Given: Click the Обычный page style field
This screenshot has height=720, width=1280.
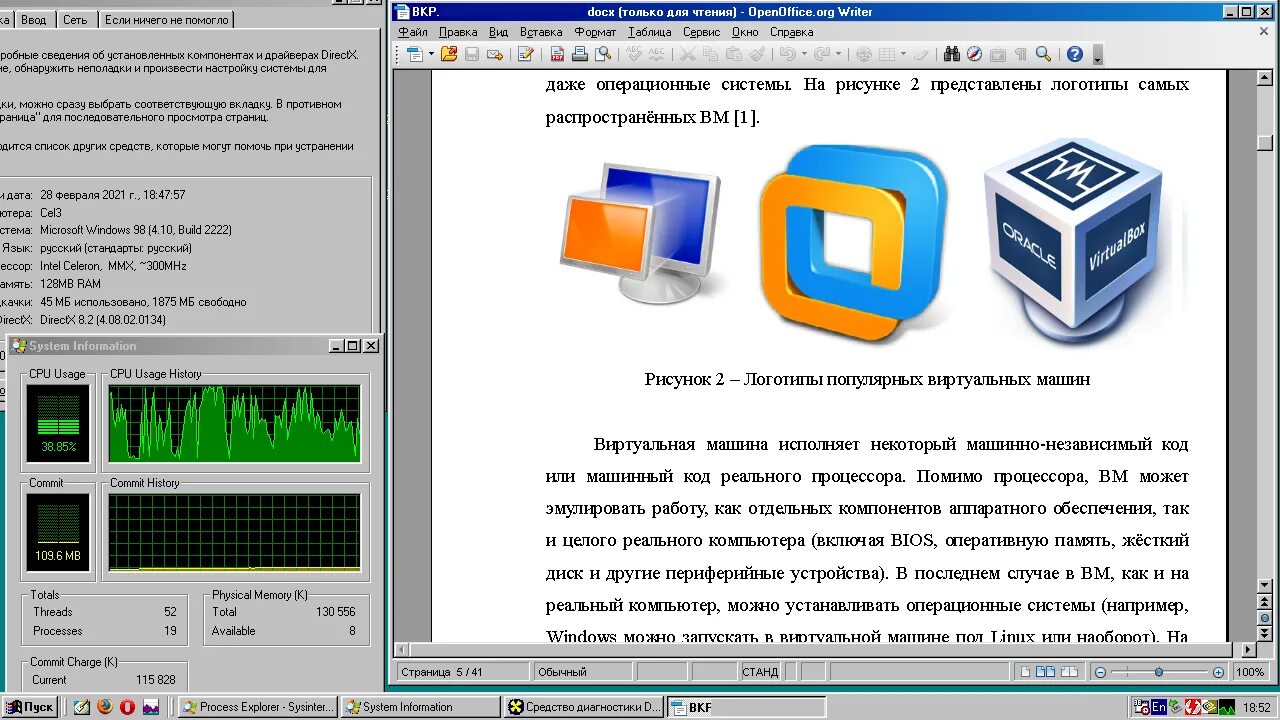Looking at the screenshot, I should [583, 672].
